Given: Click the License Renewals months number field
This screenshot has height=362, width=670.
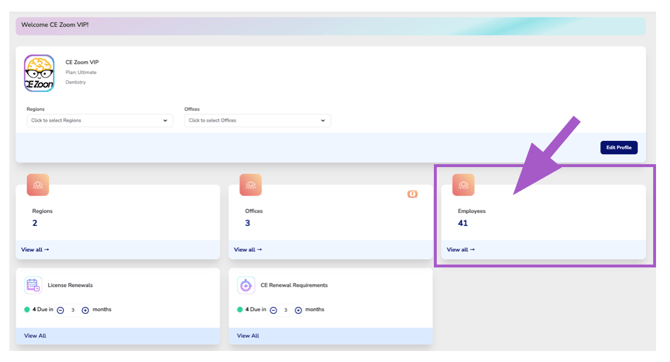Looking at the screenshot, I should [73, 310].
